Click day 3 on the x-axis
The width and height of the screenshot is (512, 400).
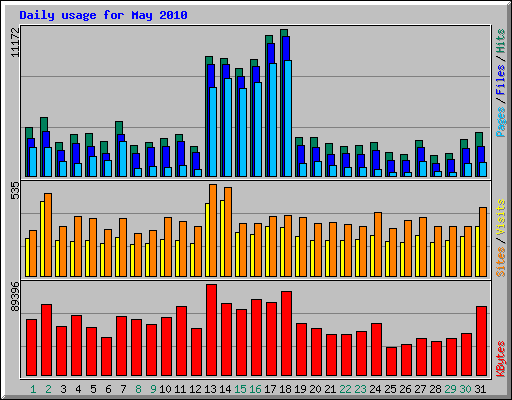tap(63, 389)
